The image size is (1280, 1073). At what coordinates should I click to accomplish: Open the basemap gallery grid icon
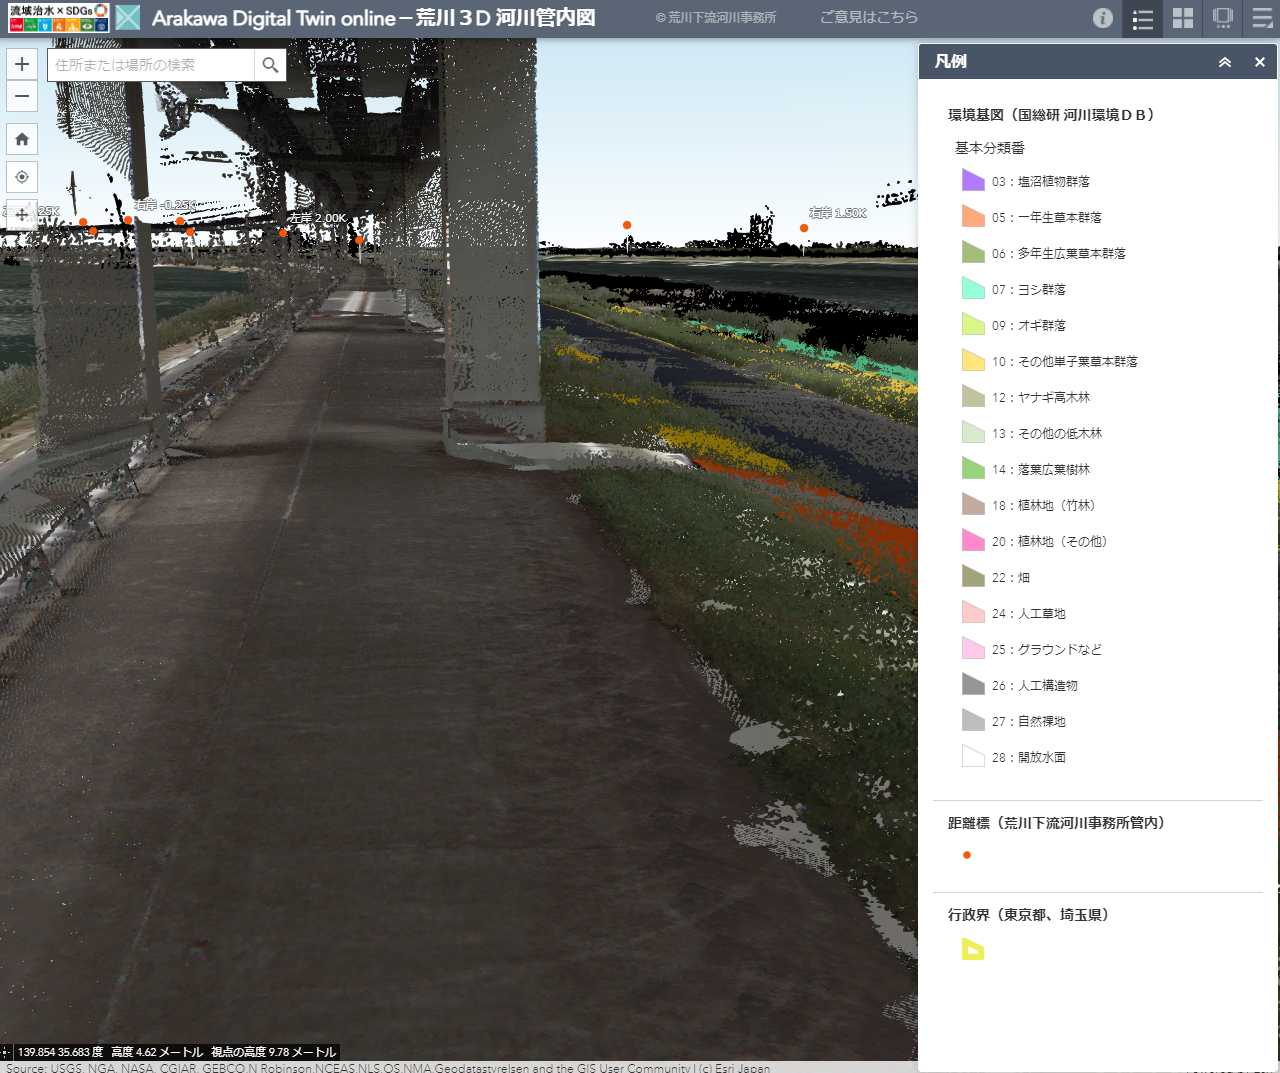point(1182,18)
